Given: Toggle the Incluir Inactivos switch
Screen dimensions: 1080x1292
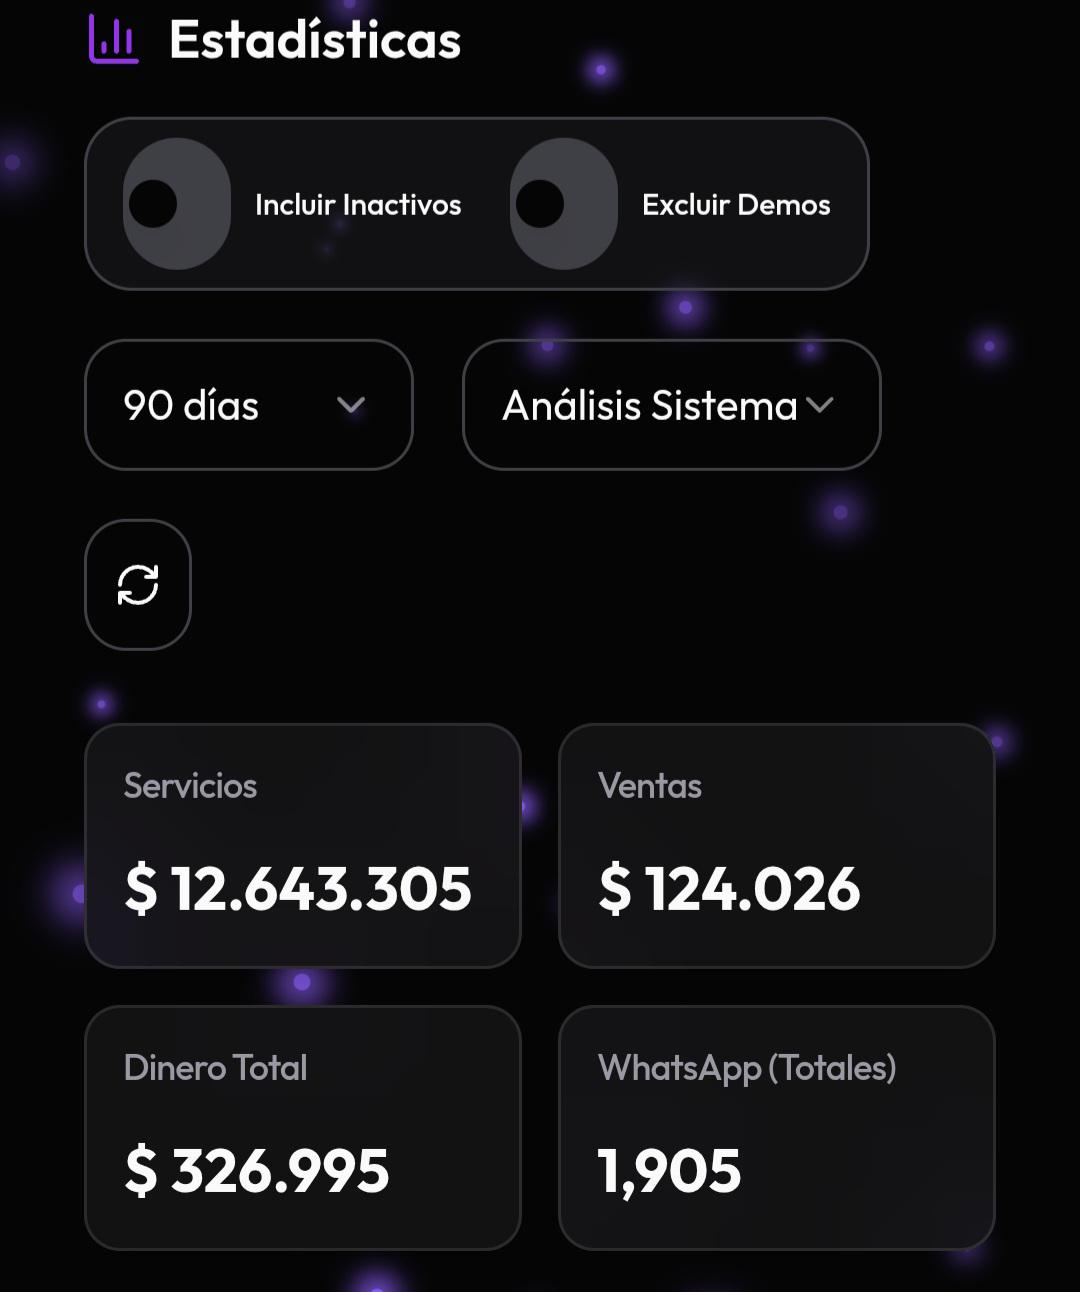Looking at the screenshot, I should click(x=177, y=204).
